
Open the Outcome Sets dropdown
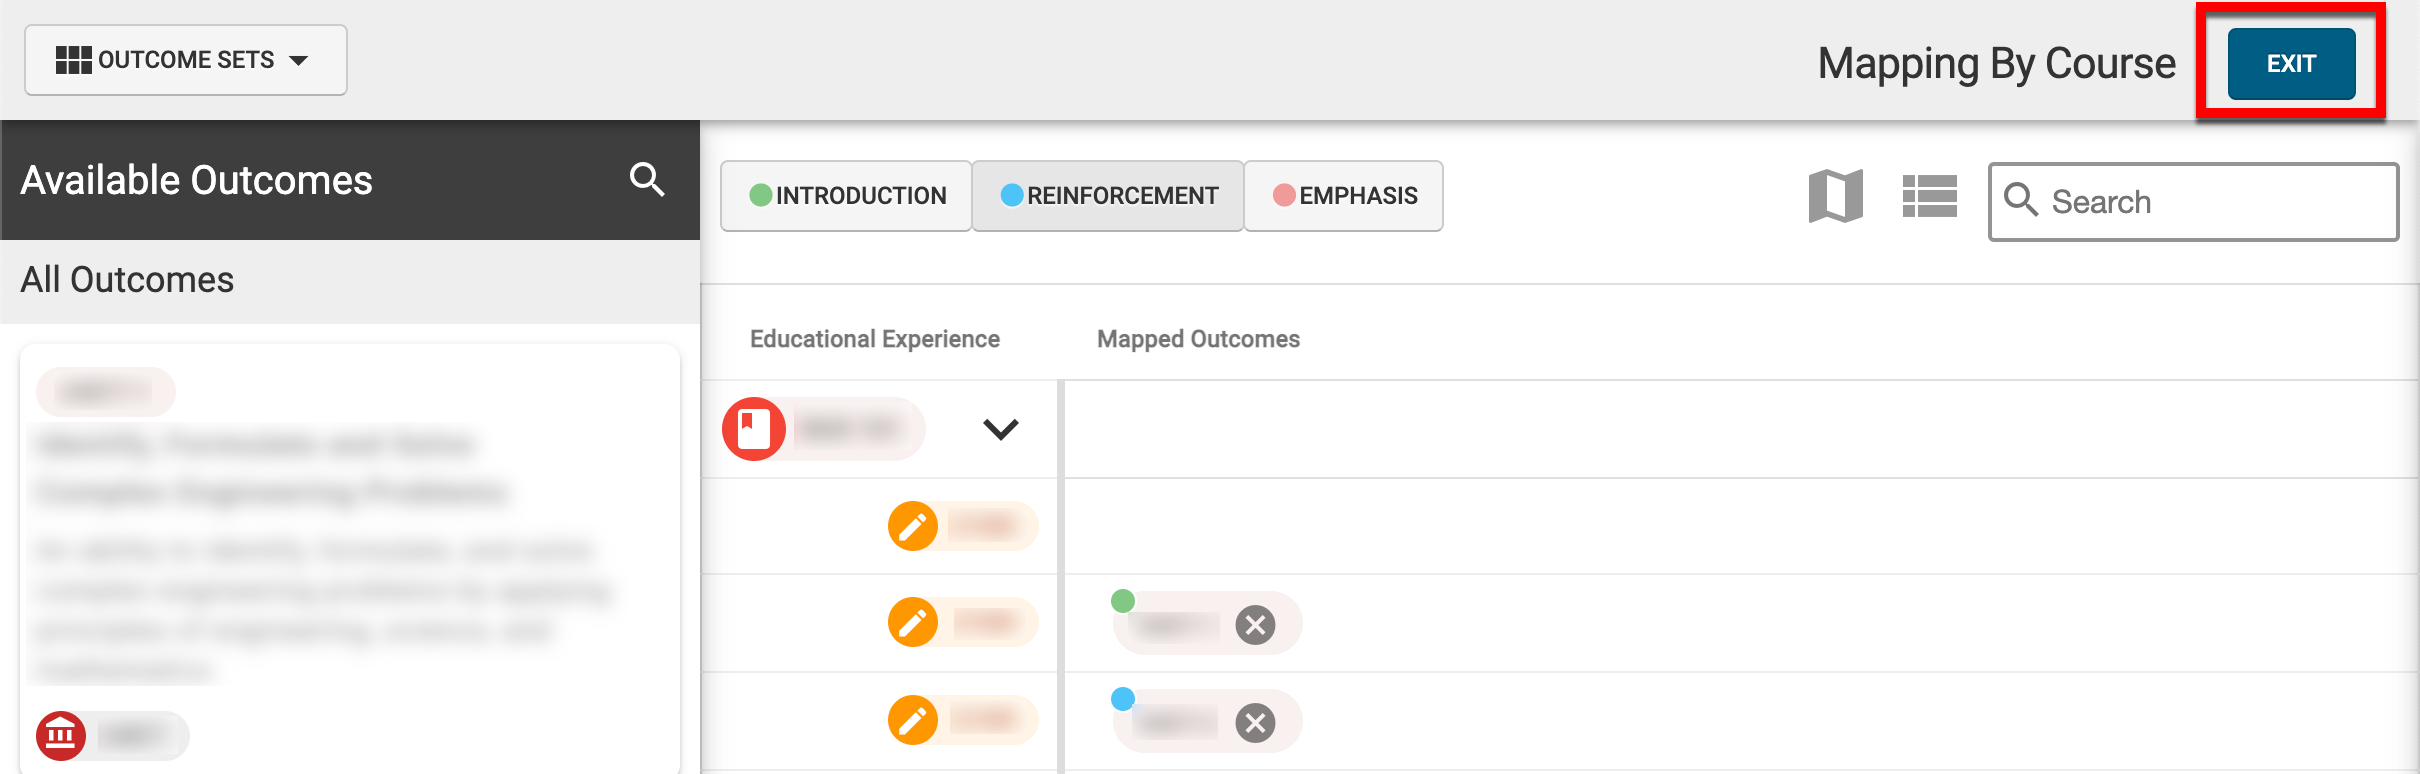click(185, 60)
